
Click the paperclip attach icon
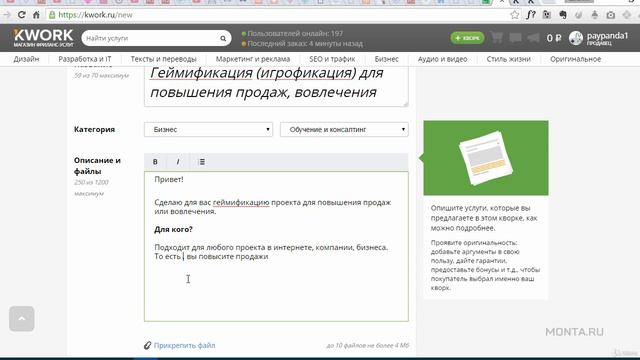(148, 345)
